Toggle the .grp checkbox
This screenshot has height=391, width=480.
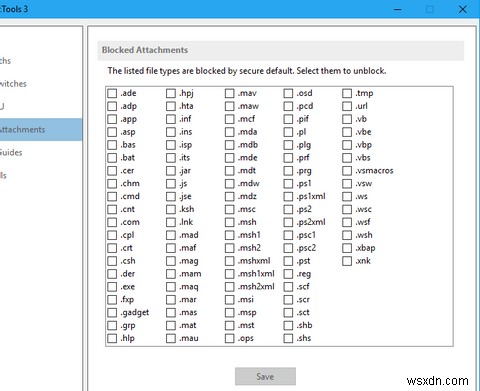[112, 325]
